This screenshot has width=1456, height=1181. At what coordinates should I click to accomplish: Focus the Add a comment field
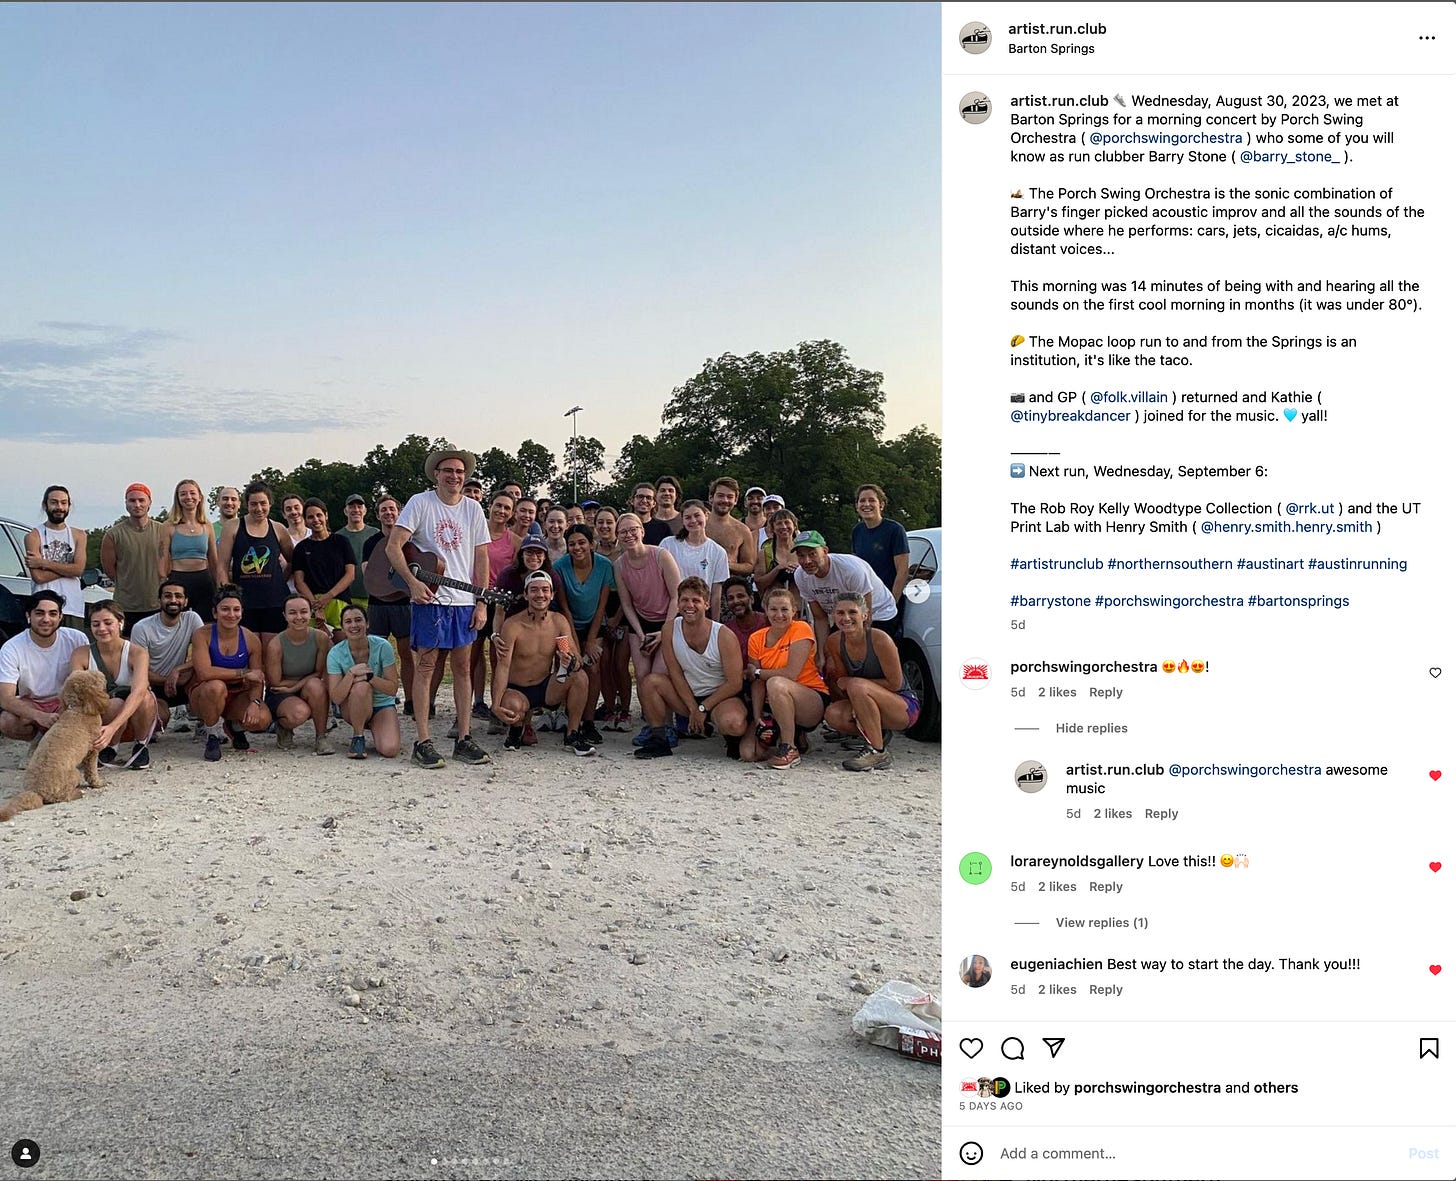1195,1153
